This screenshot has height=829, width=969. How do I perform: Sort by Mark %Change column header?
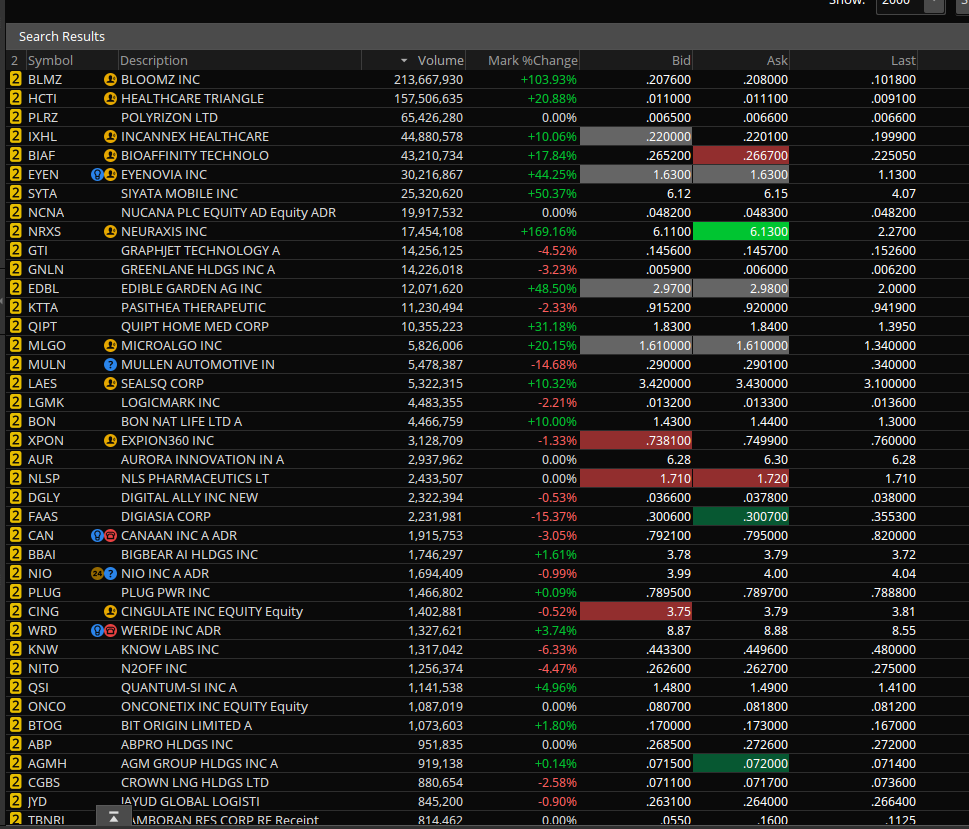tap(523, 60)
